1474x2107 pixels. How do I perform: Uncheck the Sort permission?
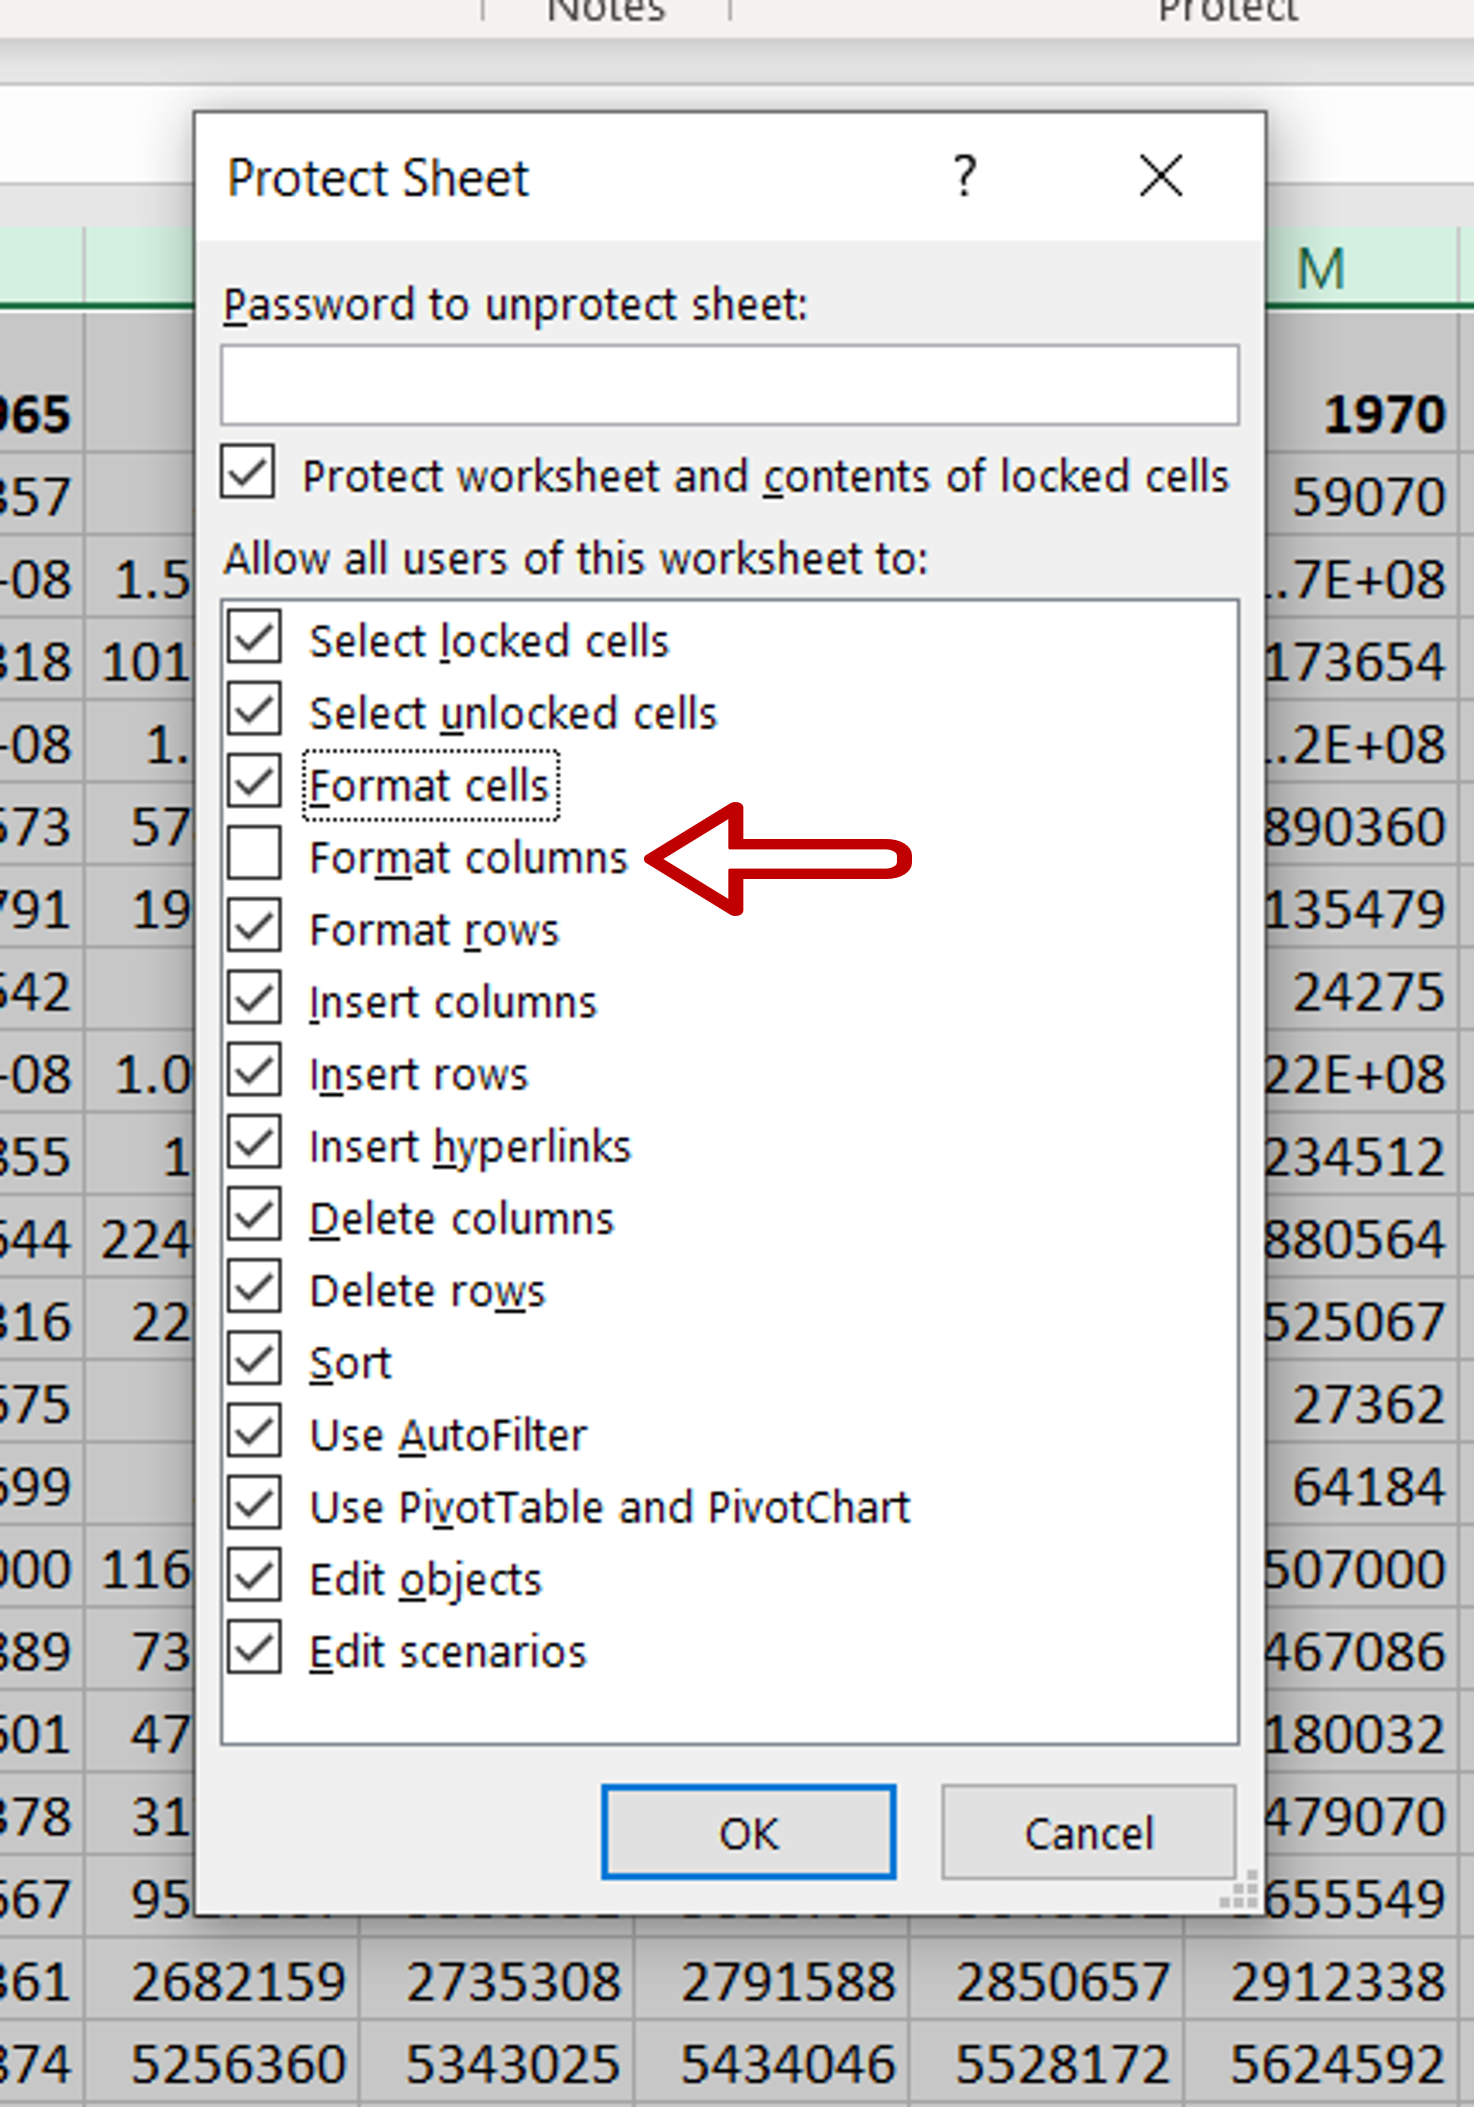tap(255, 1361)
